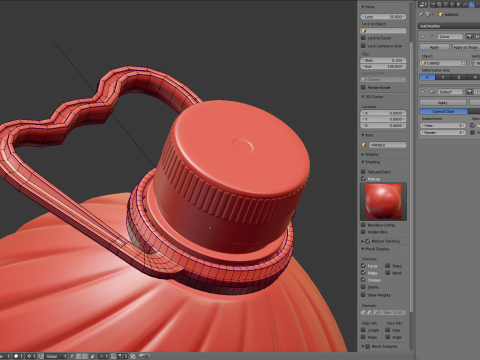The height and width of the screenshot is (360, 480).
Task: Click the Lock to Object field
Action: (383, 31)
